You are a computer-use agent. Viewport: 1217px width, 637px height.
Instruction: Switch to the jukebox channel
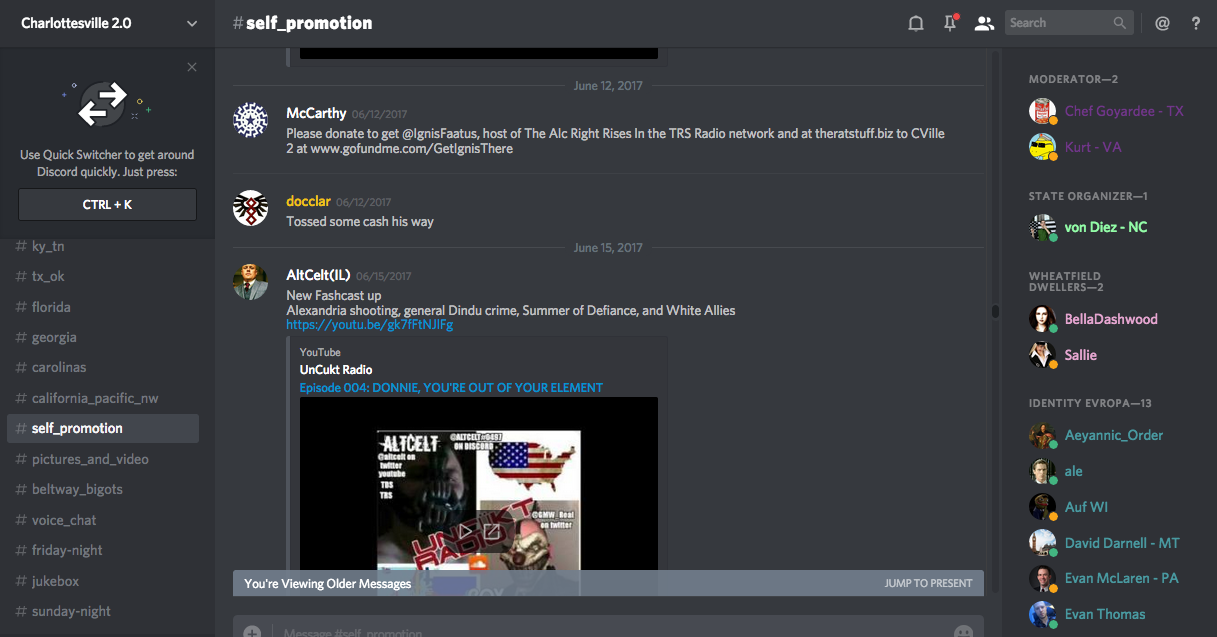pos(55,581)
